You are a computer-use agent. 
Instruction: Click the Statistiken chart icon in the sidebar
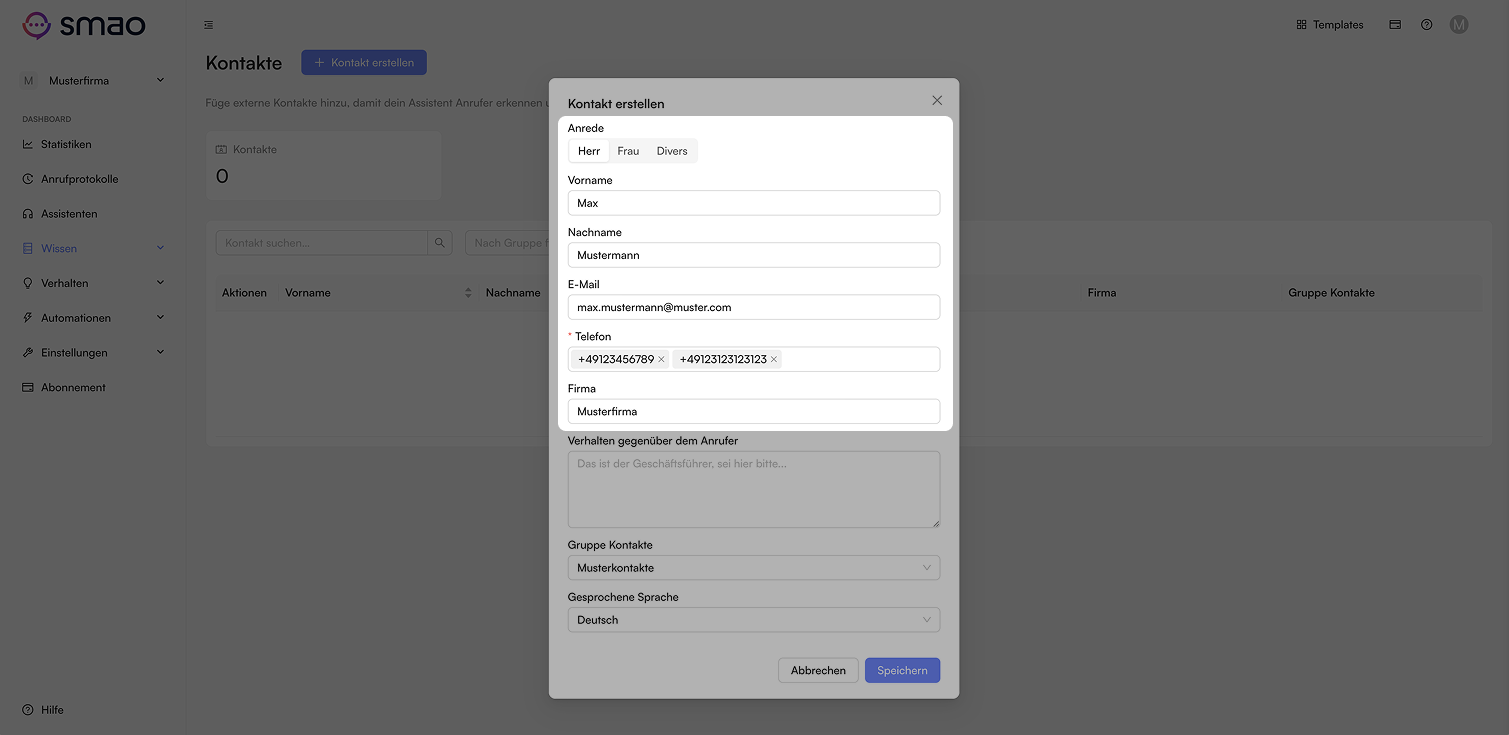(28, 144)
